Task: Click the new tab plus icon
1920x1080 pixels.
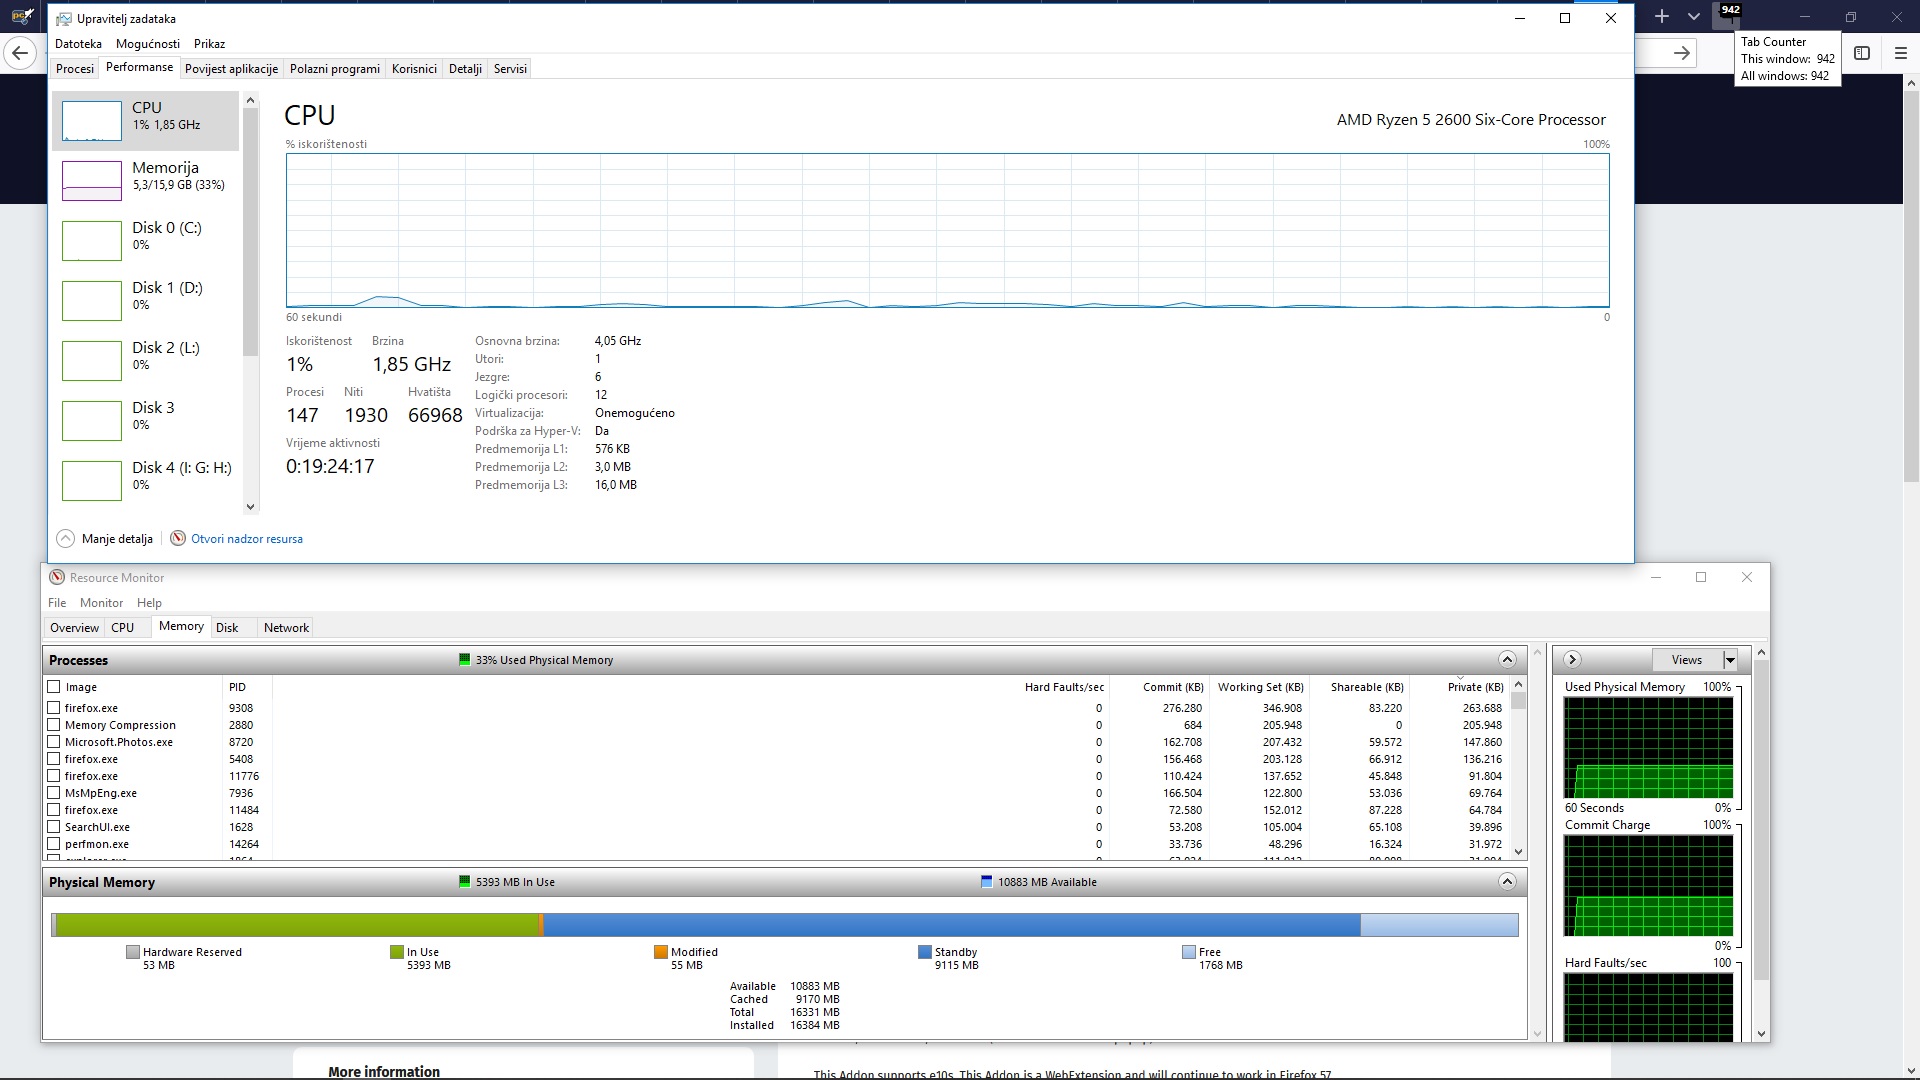Action: pyautogui.click(x=1662, y=17)
